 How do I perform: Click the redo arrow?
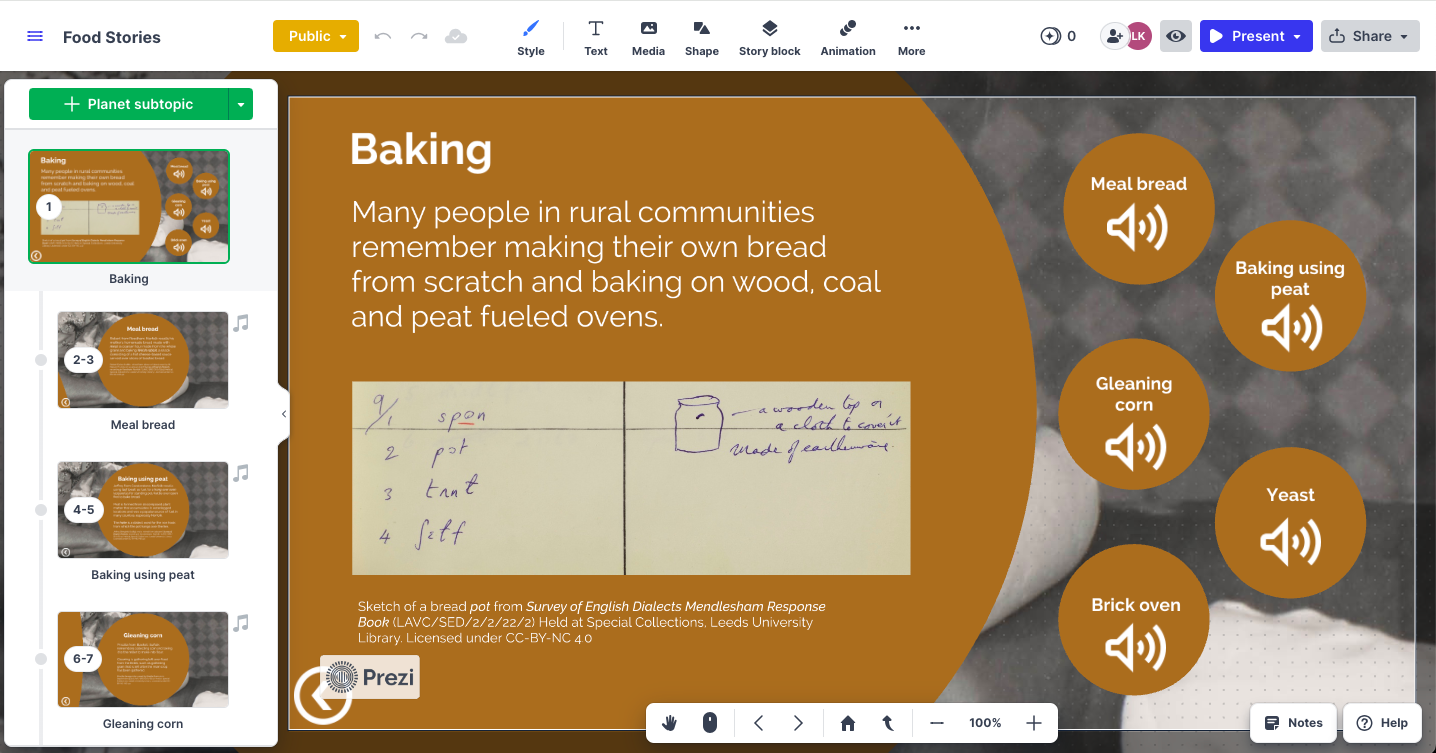point(419,36)
